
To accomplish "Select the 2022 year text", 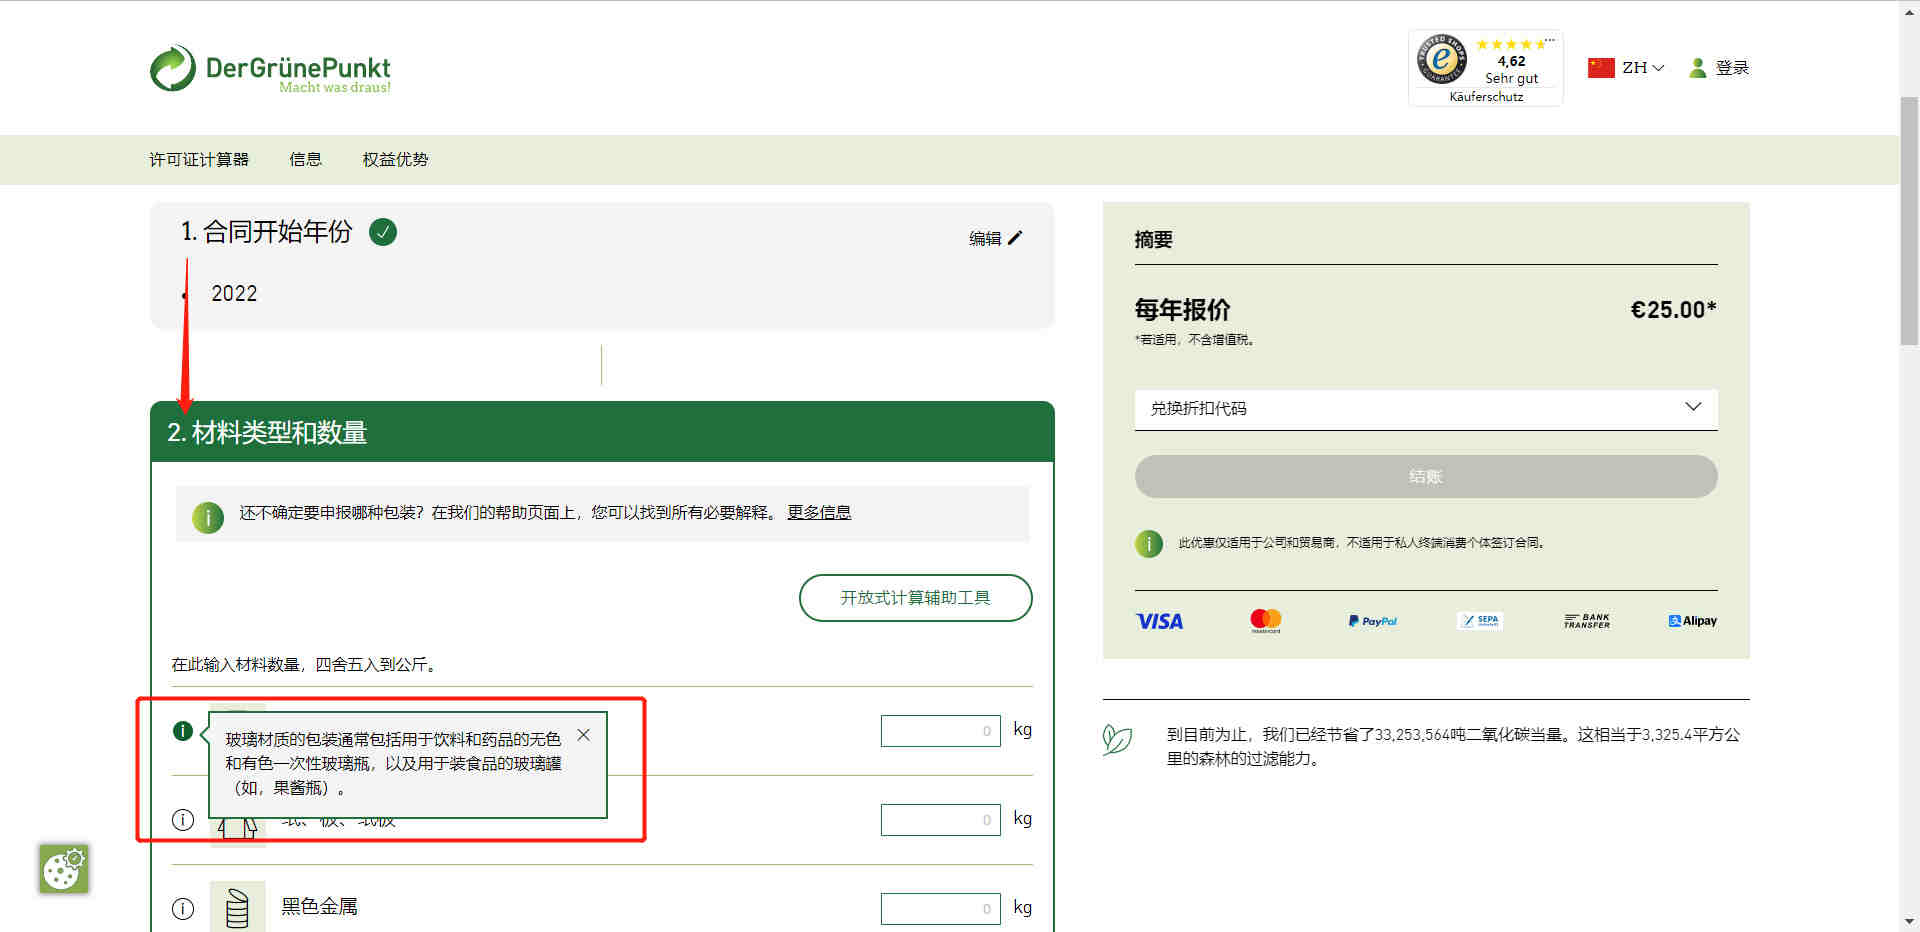I will [234, 293].
